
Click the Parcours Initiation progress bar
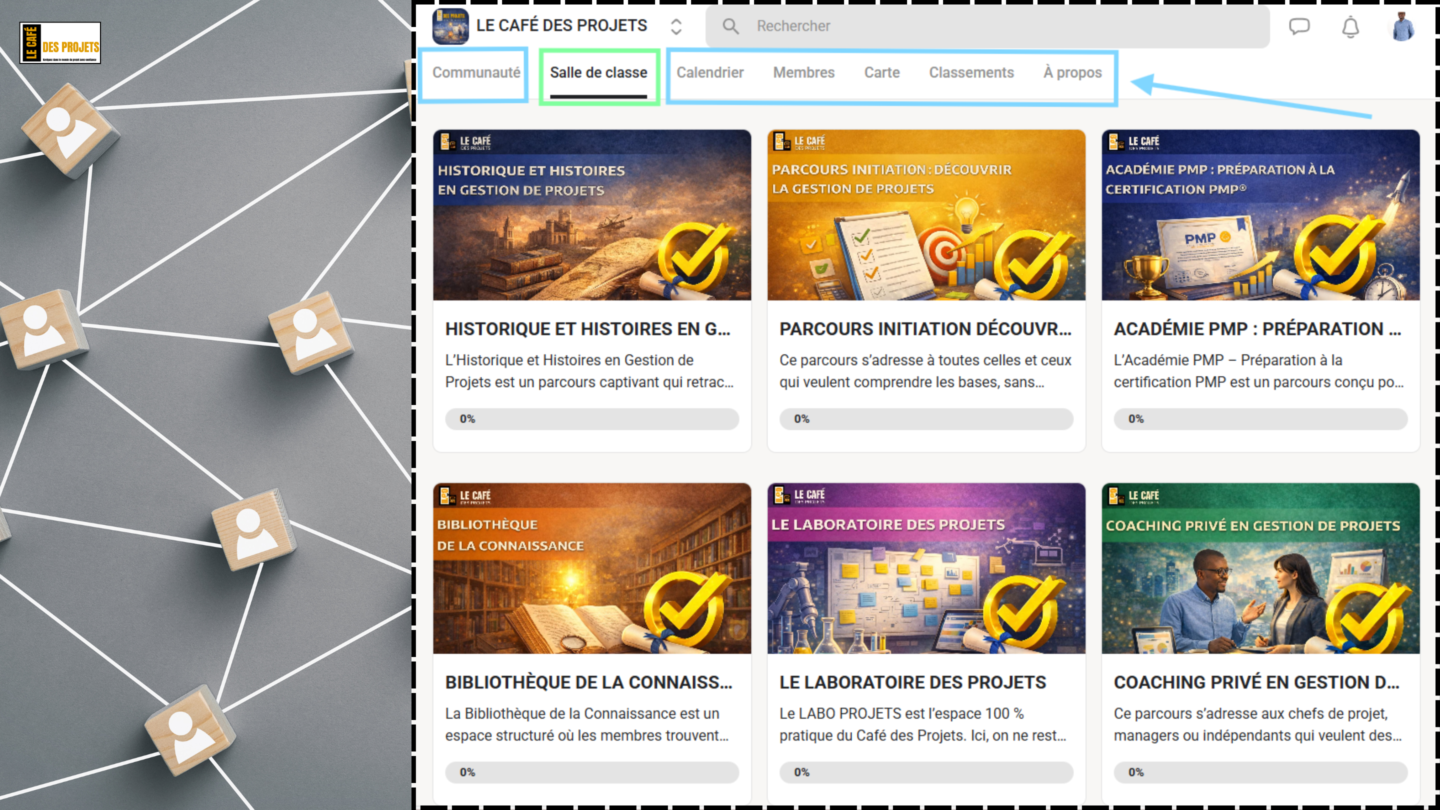[x=926, y=419]
